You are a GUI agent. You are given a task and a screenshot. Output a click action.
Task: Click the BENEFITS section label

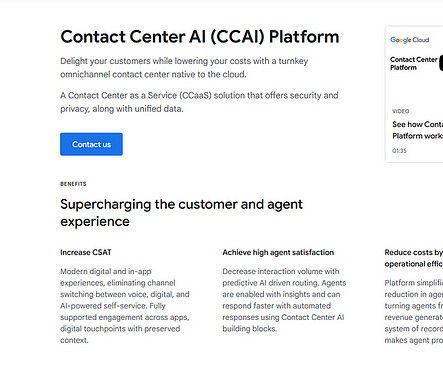(73, 184)
